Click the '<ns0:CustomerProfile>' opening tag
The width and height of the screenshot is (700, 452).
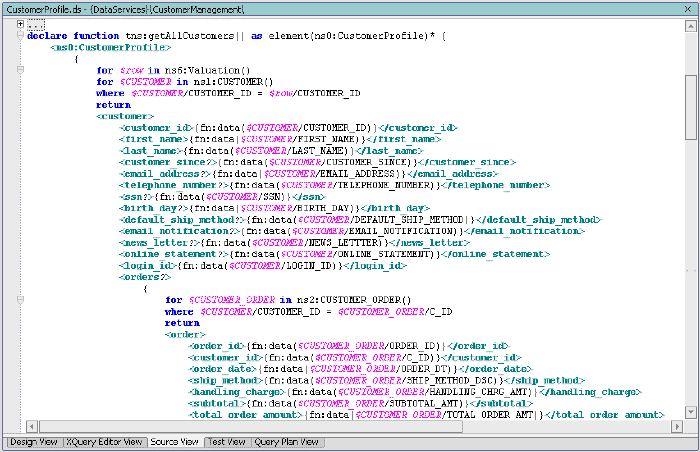pos(111,47)
